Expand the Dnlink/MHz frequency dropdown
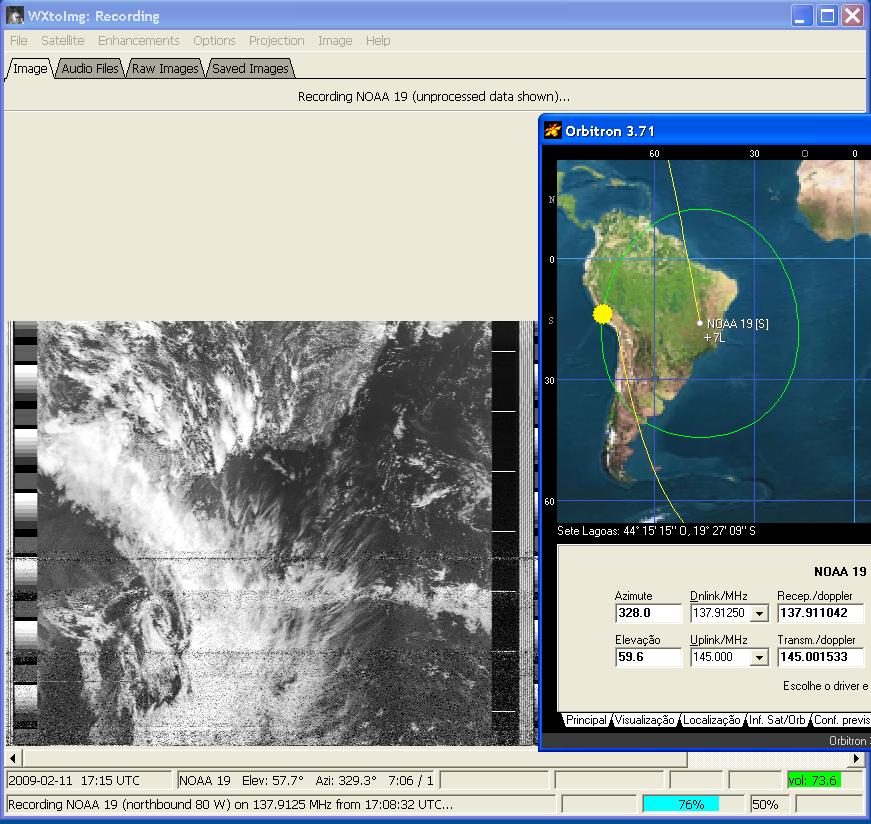This screenshot has height=824, width=871. tap(758, 613)
